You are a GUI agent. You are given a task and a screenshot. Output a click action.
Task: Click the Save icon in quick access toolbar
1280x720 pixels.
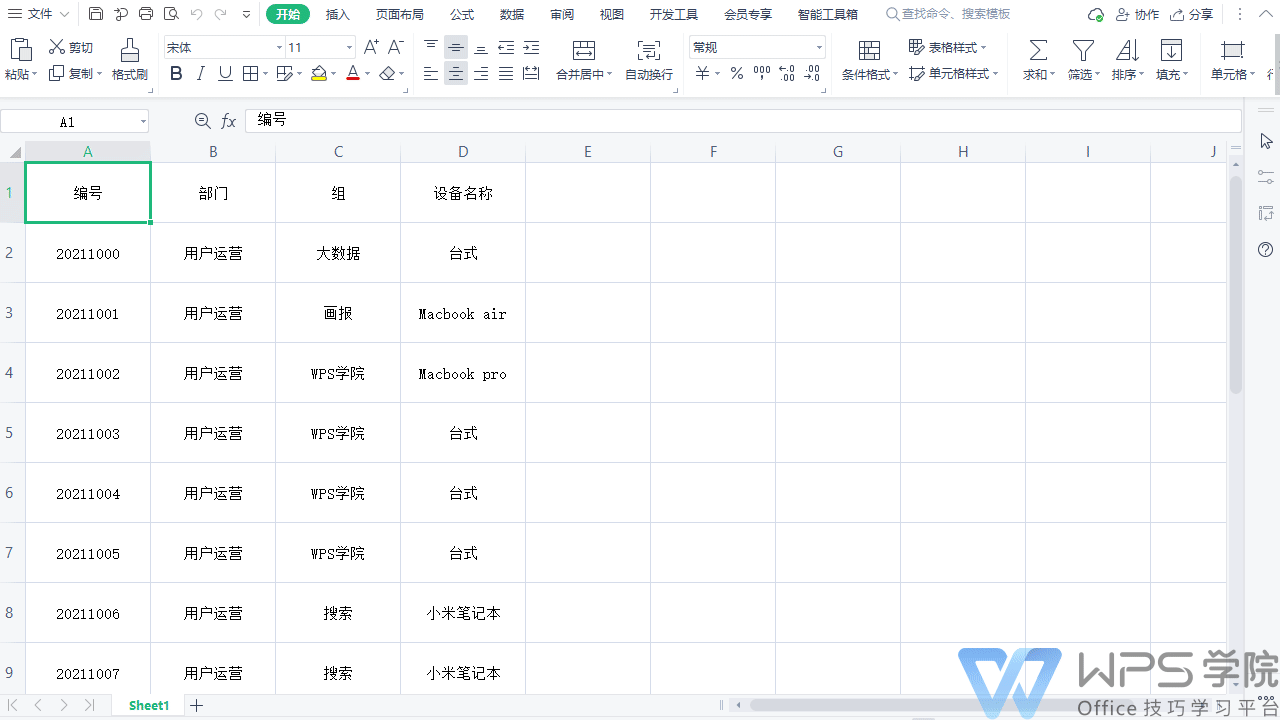96,14
